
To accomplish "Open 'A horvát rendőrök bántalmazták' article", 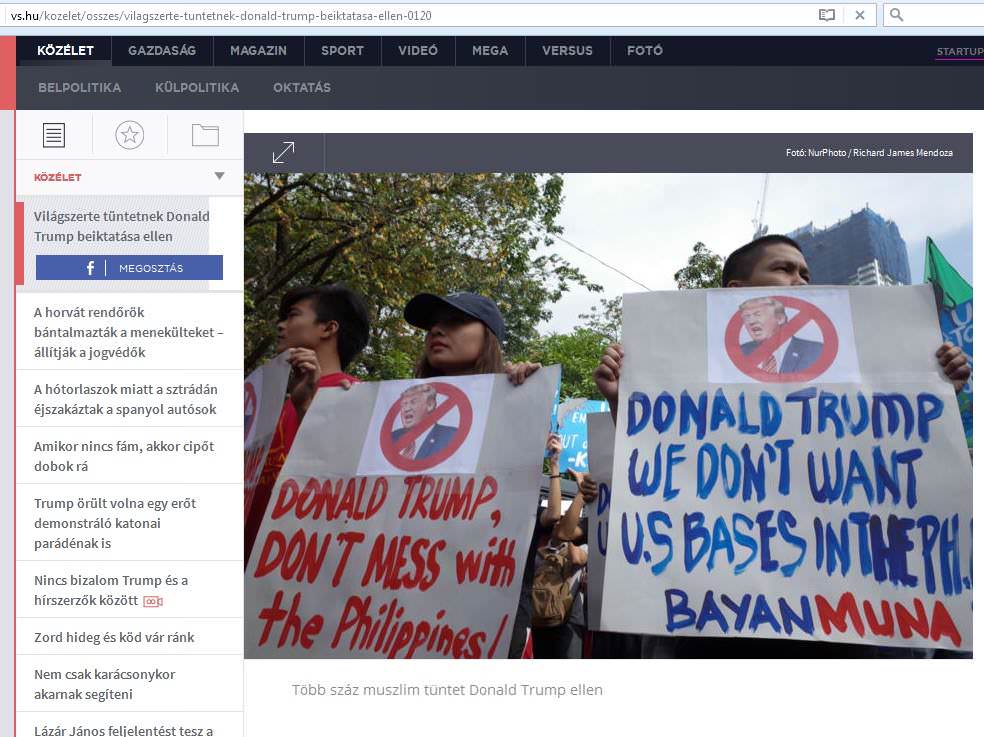I will 129,332.
